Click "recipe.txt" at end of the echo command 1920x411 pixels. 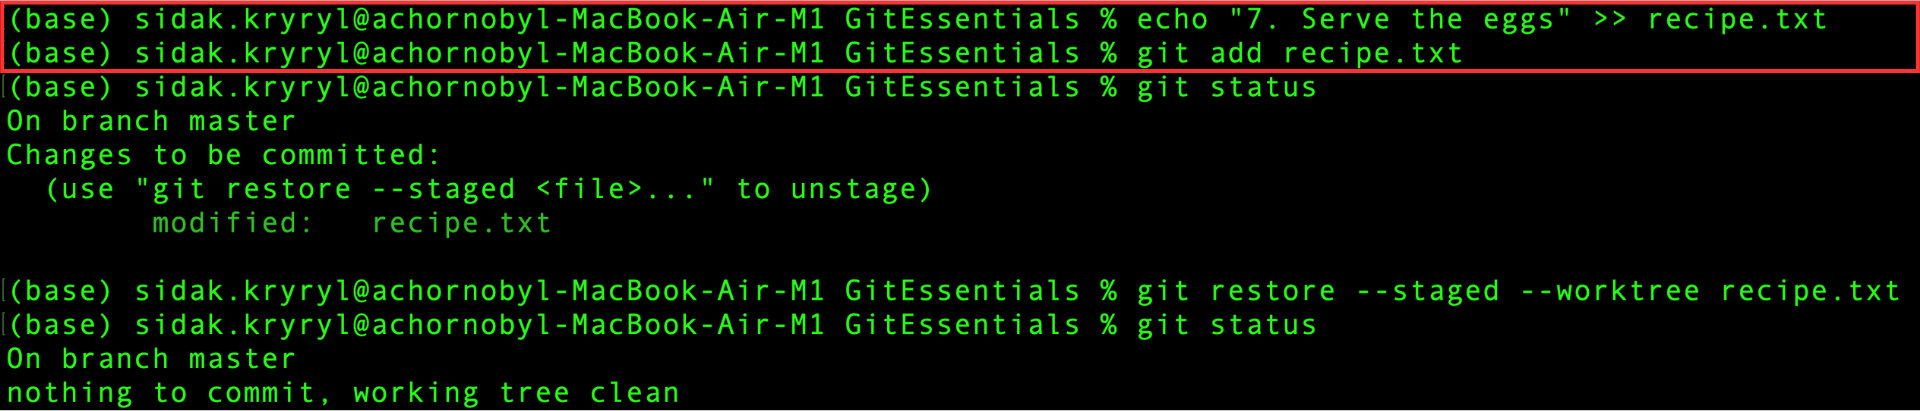pos(1737,19)
